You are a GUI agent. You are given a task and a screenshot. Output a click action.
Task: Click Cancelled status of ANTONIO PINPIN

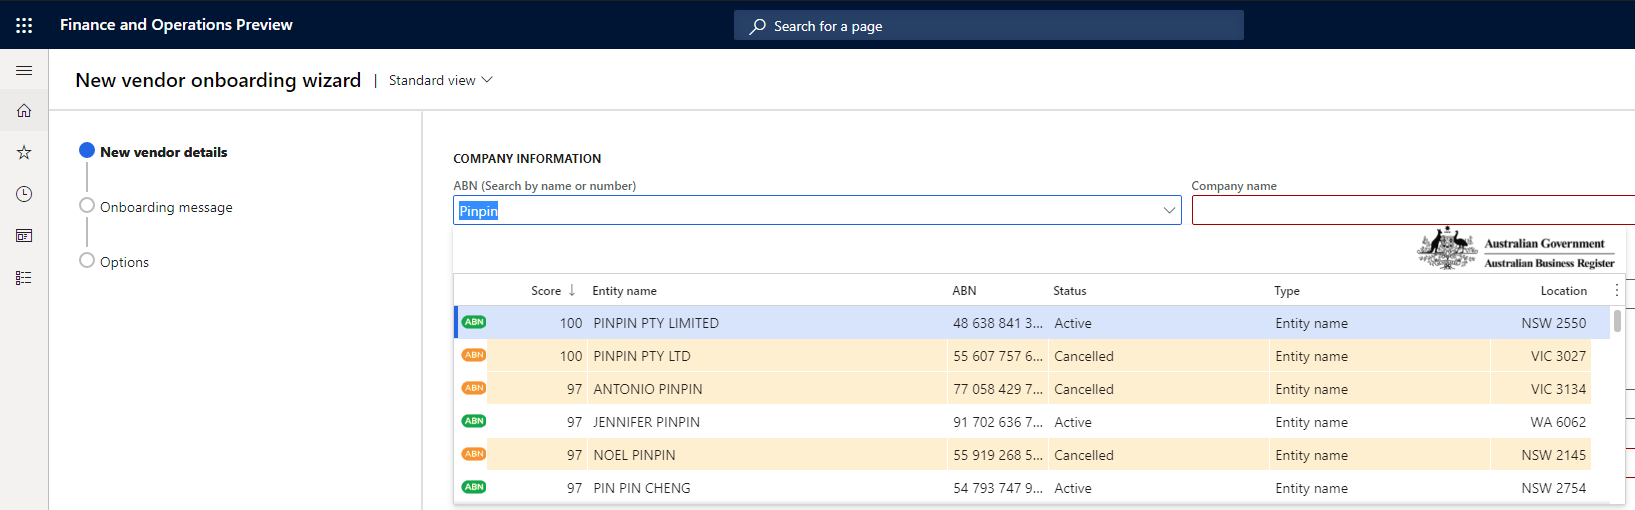(x=1084, y=389)
